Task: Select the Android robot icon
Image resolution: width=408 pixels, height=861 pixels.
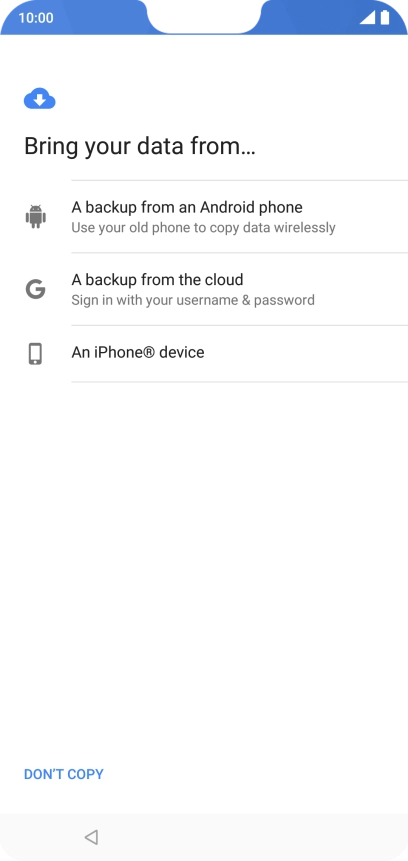Action: point(36,216)
